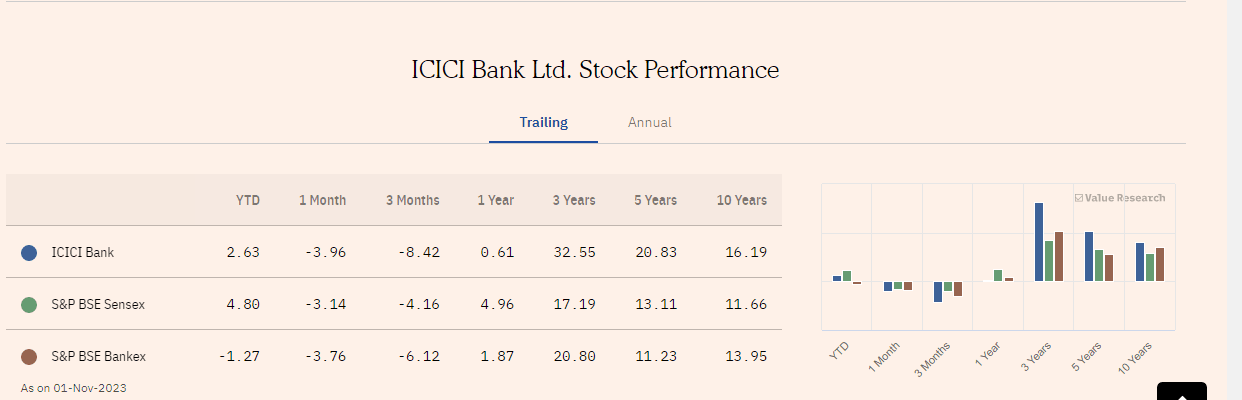The height and width of the screenshot is (400, 1242).
Task: Click the scroll-to-top arrow button
Action: (x=1181, y=391)
